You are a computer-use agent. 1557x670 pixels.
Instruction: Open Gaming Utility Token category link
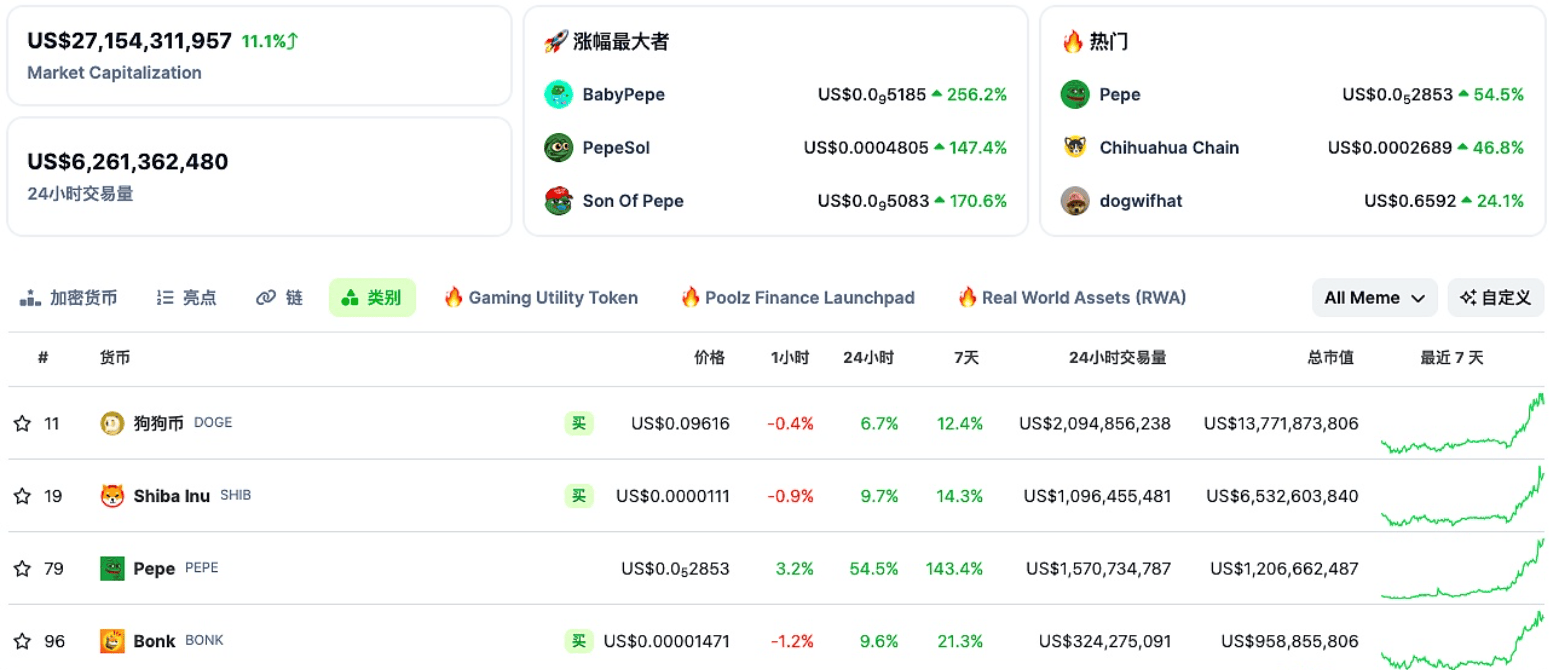(x=541, y=298)
